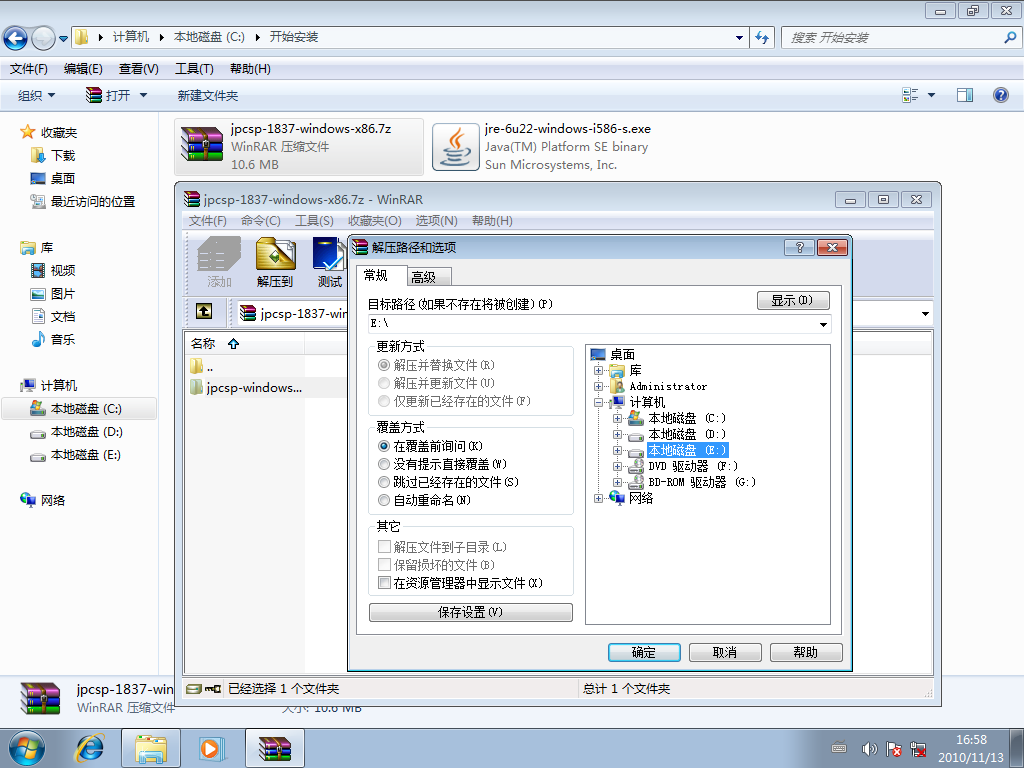Collapse the 计算机 (Computer) tree node
1024x768 pixels.
(598, 403)
